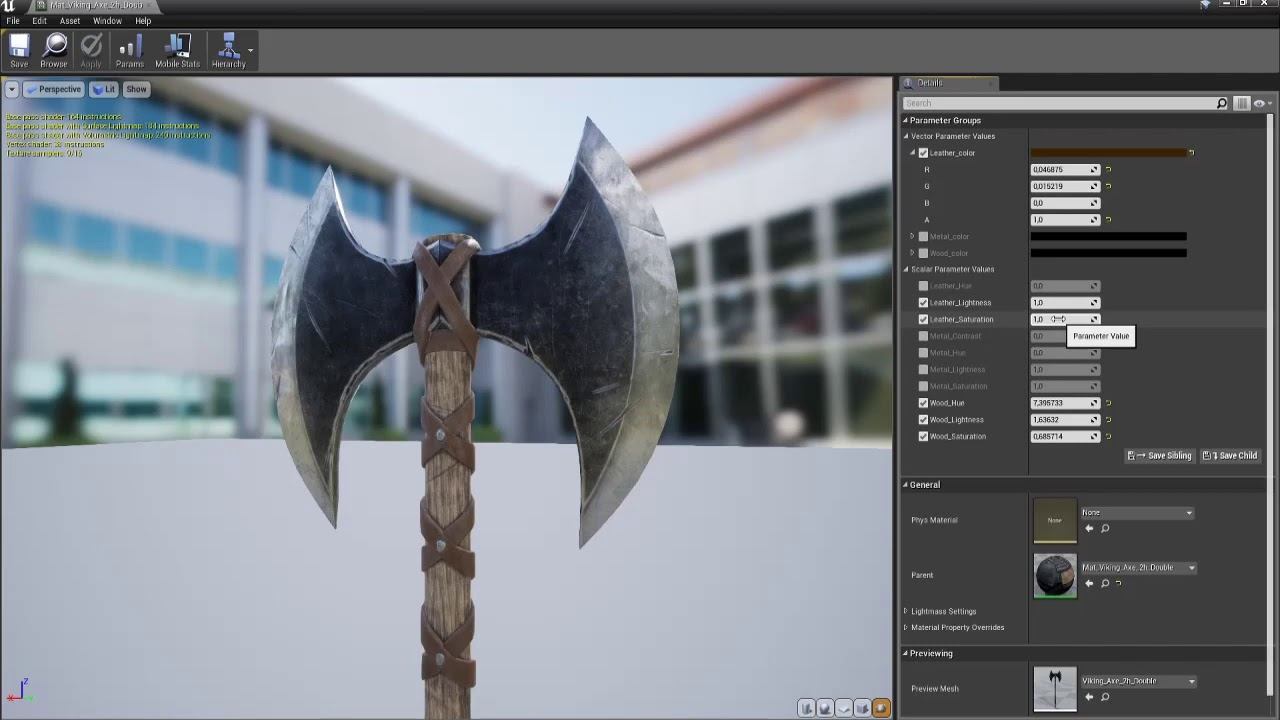Collapse the Leather_color expander arrow

912,153
